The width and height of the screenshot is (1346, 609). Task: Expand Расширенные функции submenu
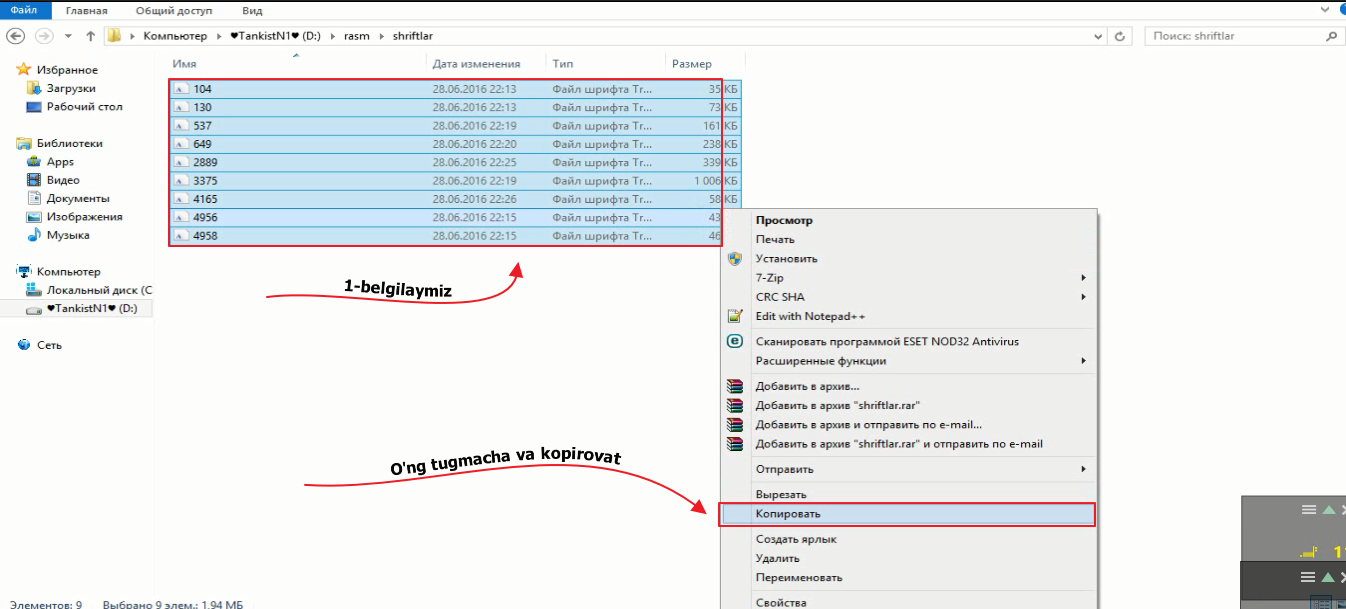coord(909,361)
